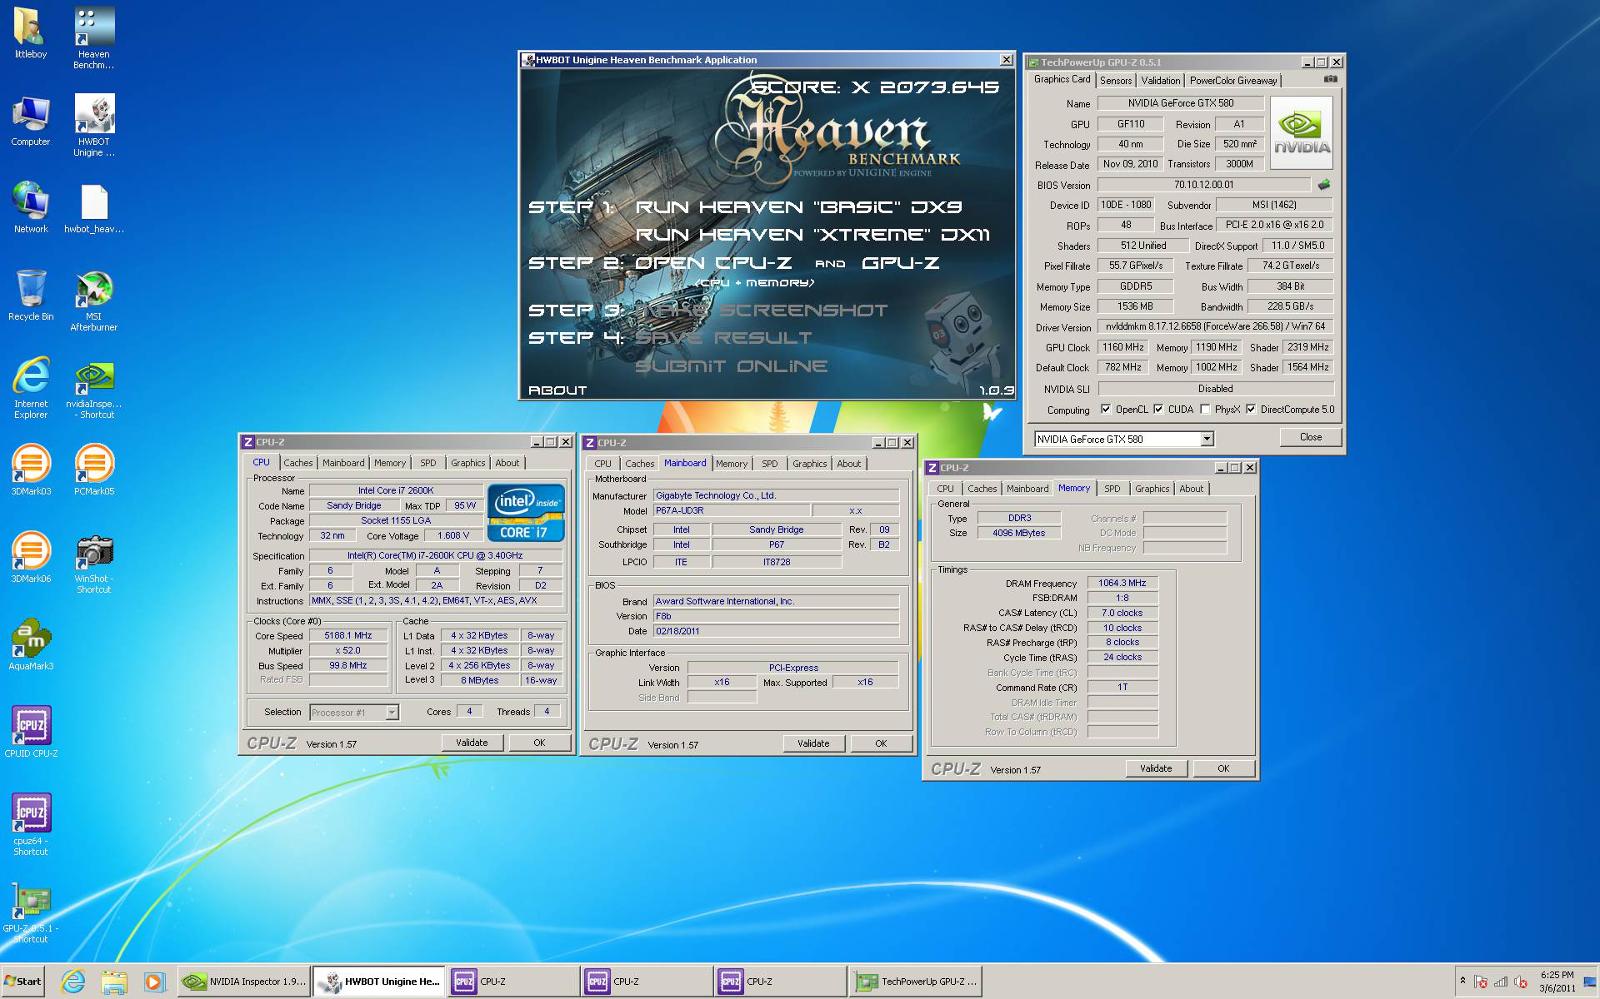
Task: Click GPU-Z screenshot camera icon
Action: (1330, 79)
